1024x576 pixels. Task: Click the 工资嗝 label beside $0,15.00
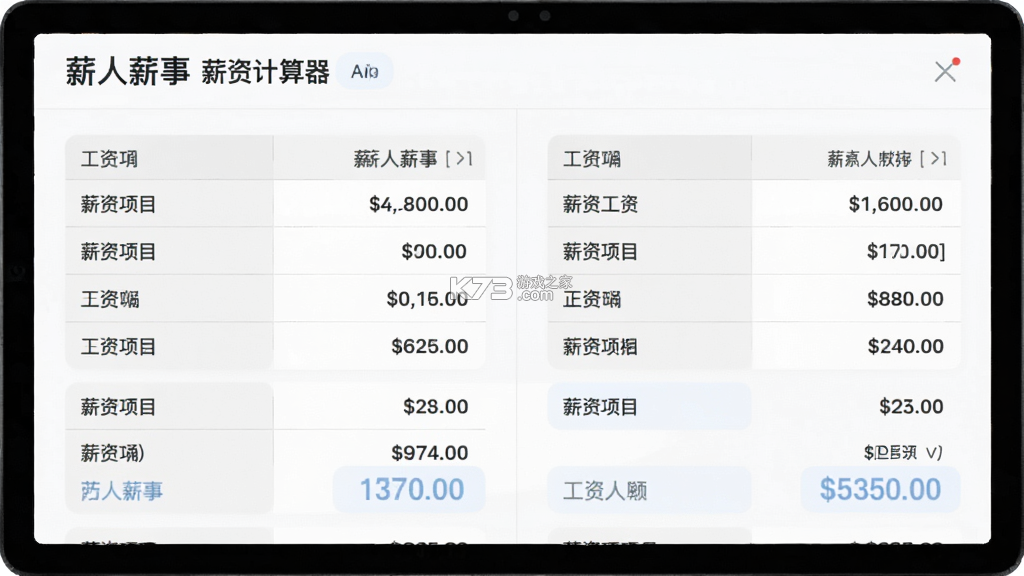110,299
